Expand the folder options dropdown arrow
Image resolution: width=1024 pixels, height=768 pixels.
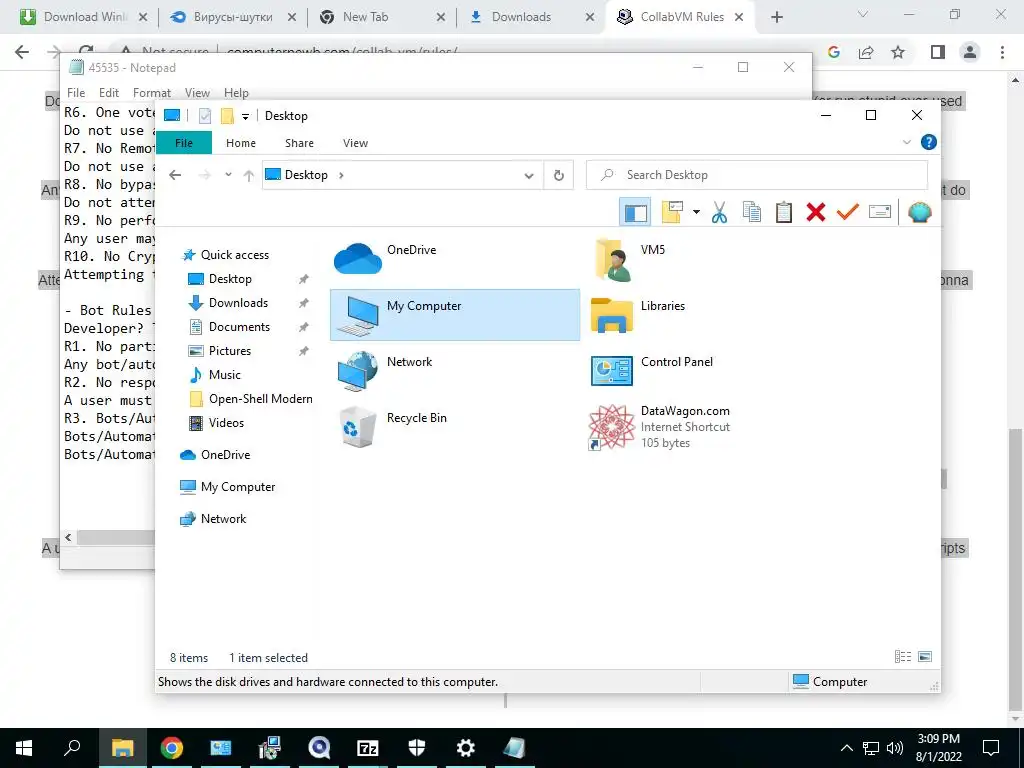pyautogui.click(x=696, y=212)
